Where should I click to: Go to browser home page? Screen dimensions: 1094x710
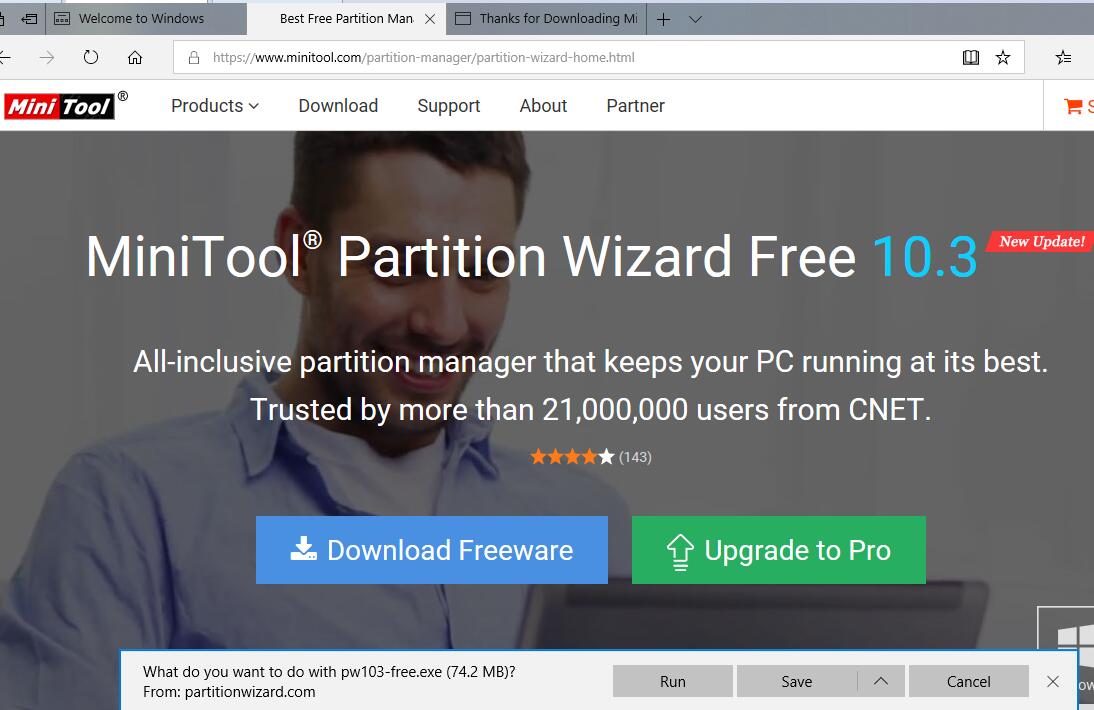click(135, 58)
